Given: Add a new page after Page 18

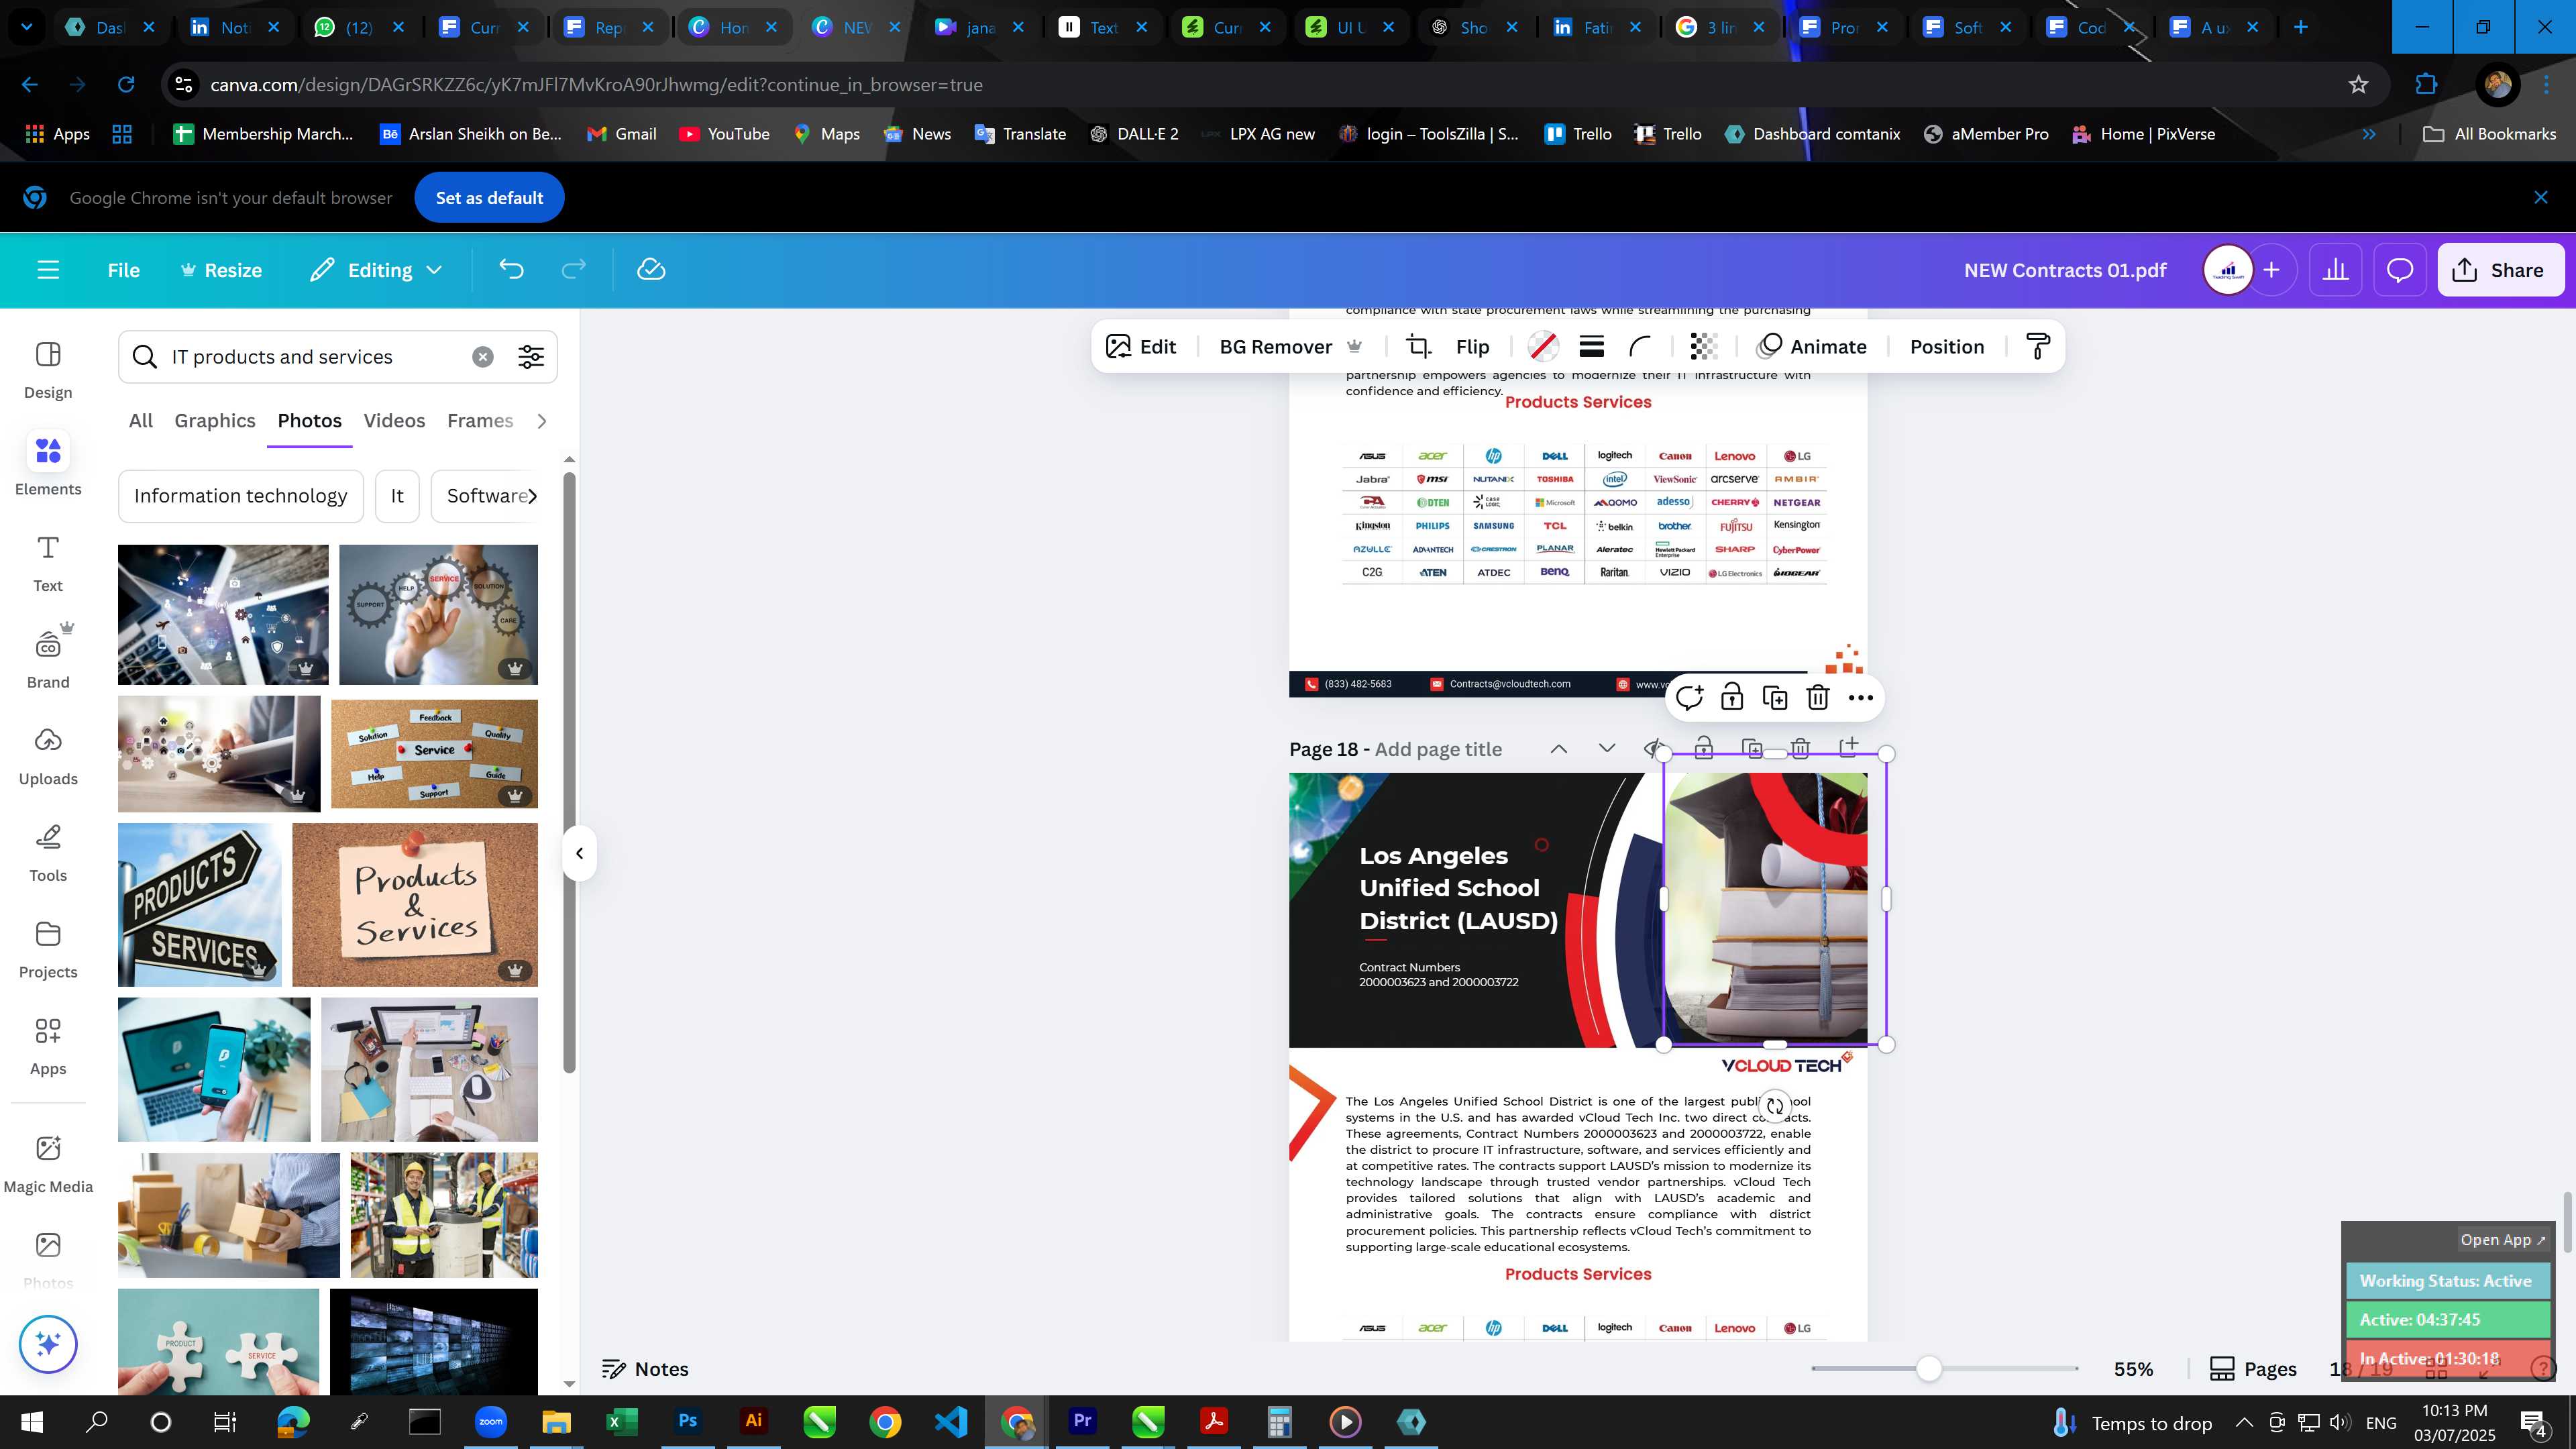Looking at the screenshot, I should pyautogui.click(x=1849, y=747).
